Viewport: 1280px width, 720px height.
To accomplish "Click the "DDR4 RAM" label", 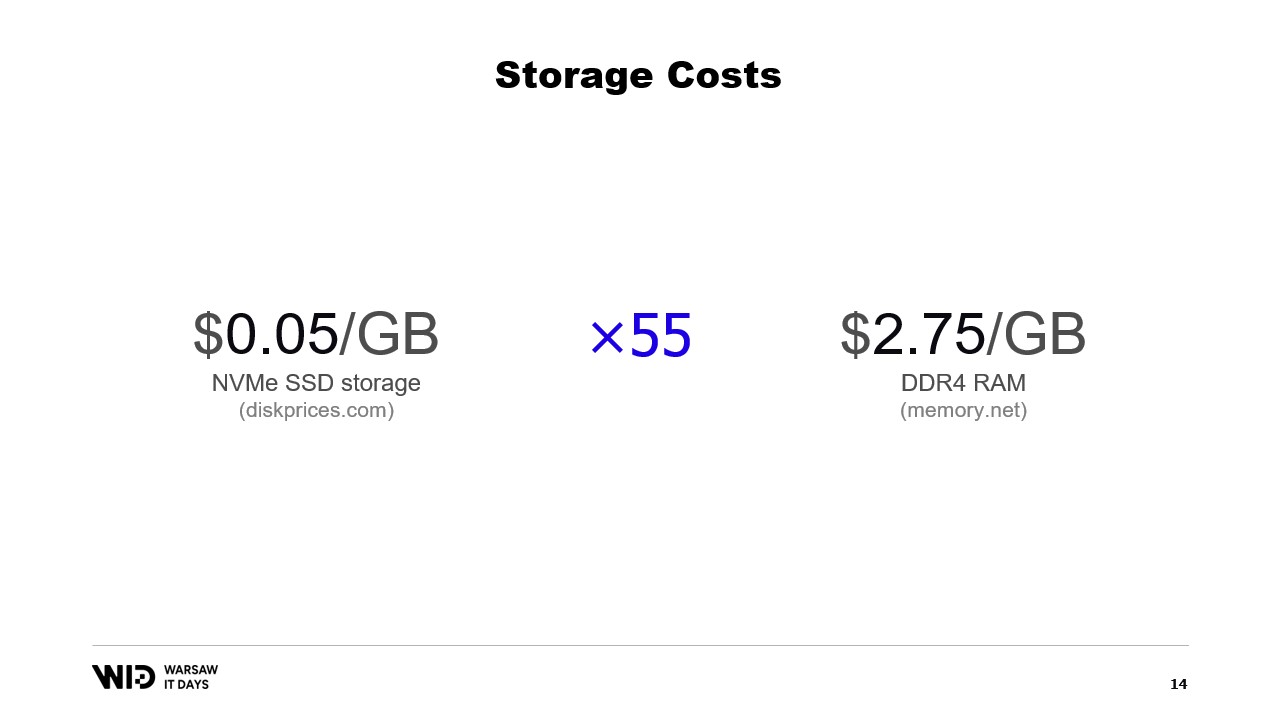I will [x=963, y=383].
